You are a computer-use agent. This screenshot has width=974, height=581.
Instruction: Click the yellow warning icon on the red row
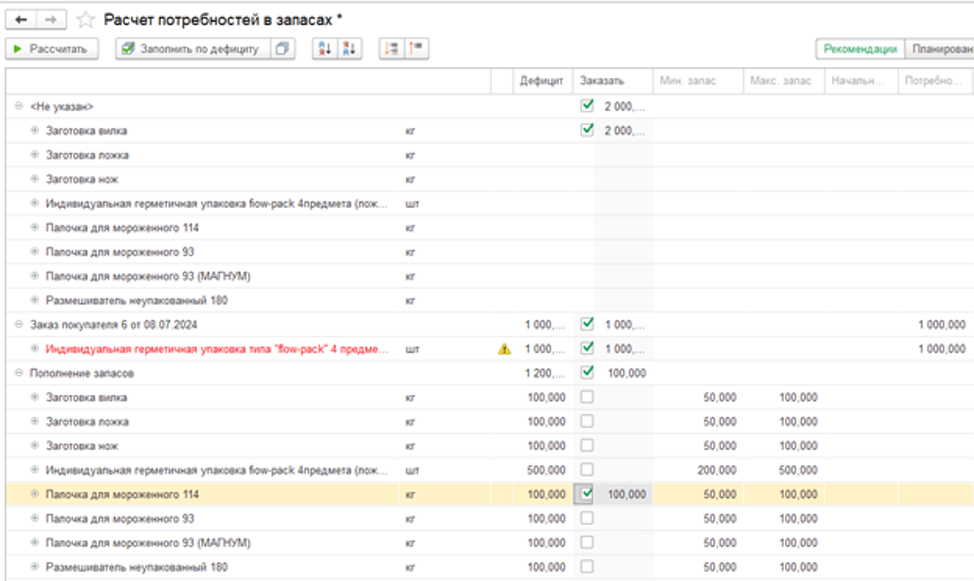(x=504, y=349)
